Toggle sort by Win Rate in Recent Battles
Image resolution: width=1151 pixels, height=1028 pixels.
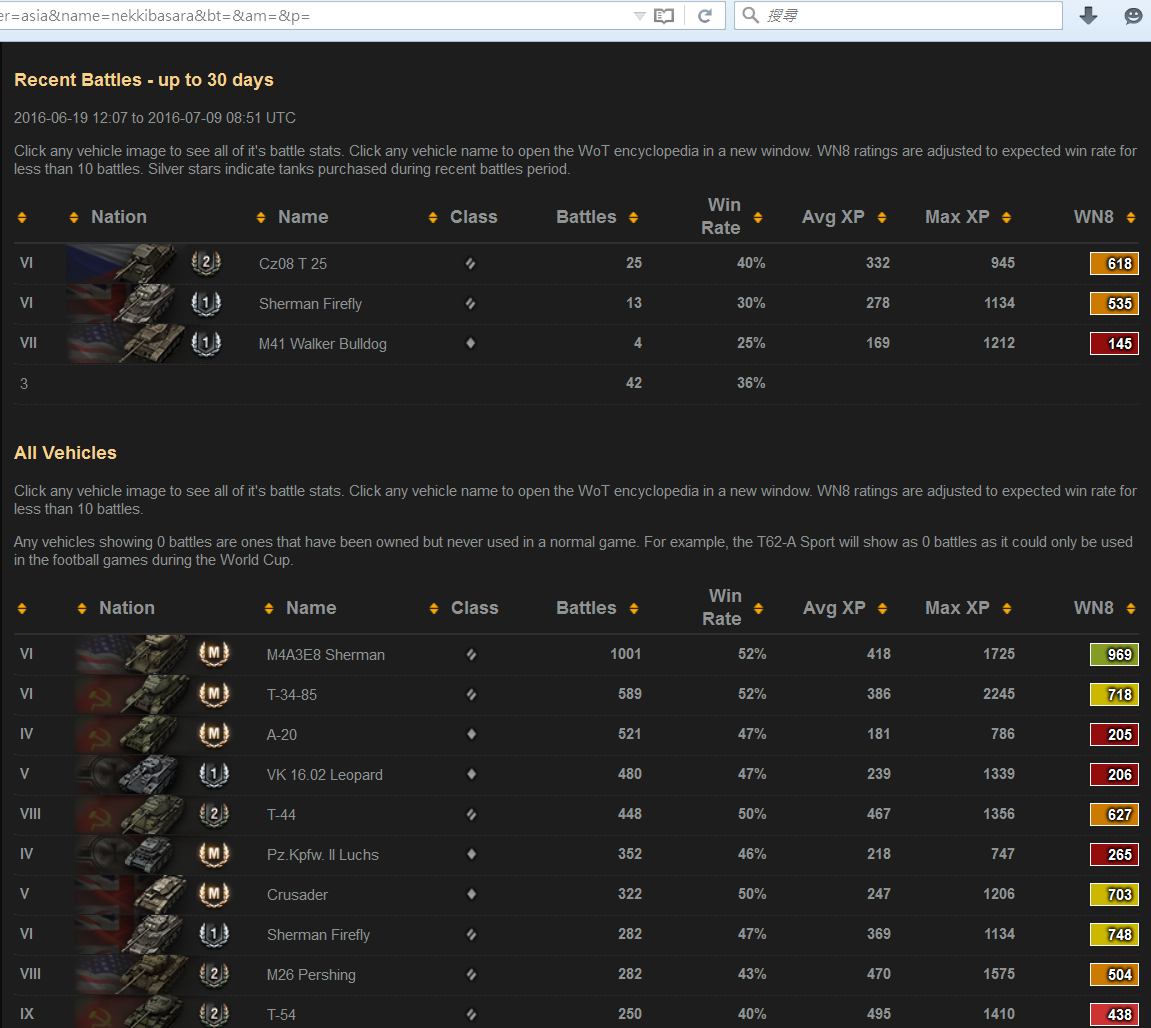(x=758, y=218)
